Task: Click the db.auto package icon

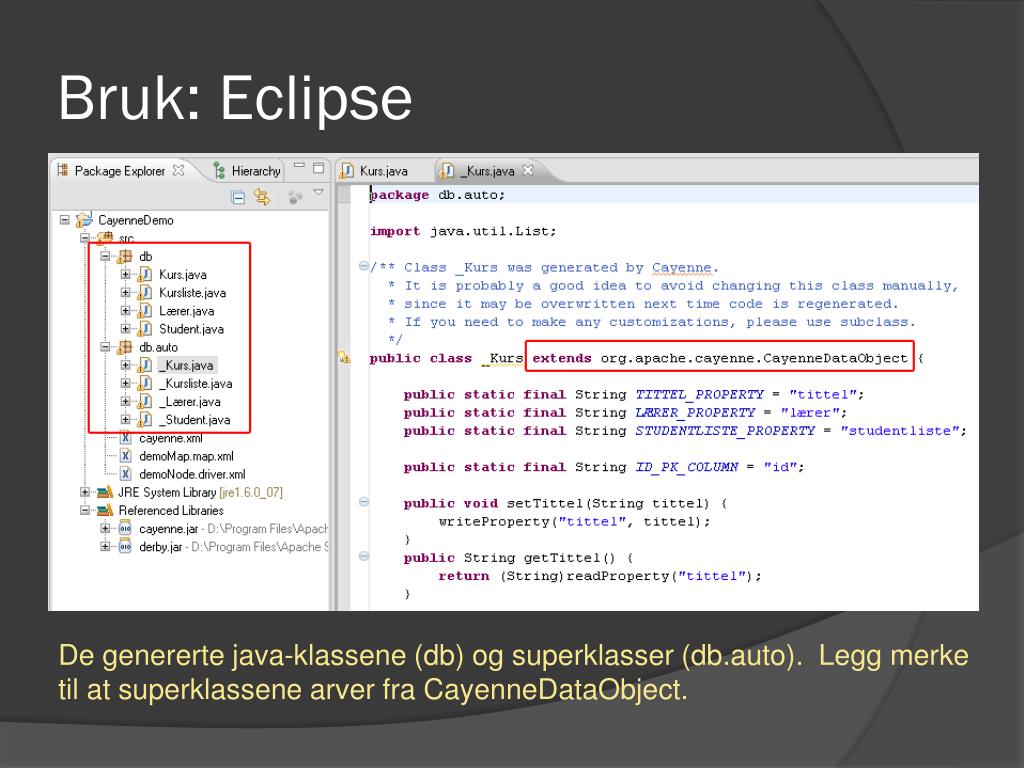Action: point(124,347)
